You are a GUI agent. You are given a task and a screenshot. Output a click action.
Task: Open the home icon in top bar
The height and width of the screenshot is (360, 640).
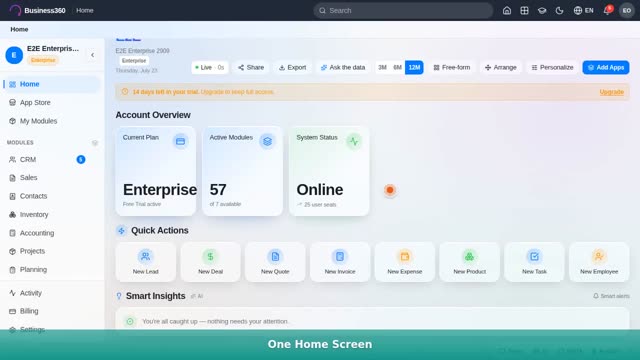click(507, 11)
